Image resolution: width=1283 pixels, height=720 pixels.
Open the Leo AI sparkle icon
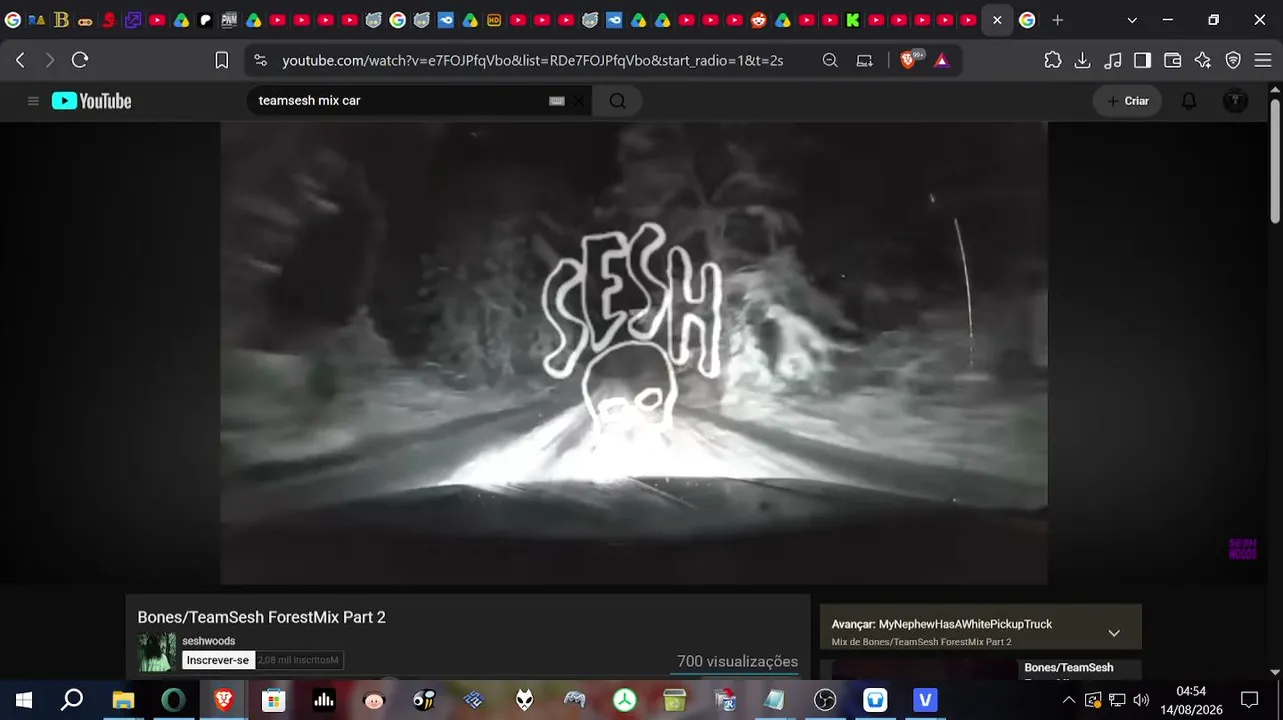point(1203,60)
